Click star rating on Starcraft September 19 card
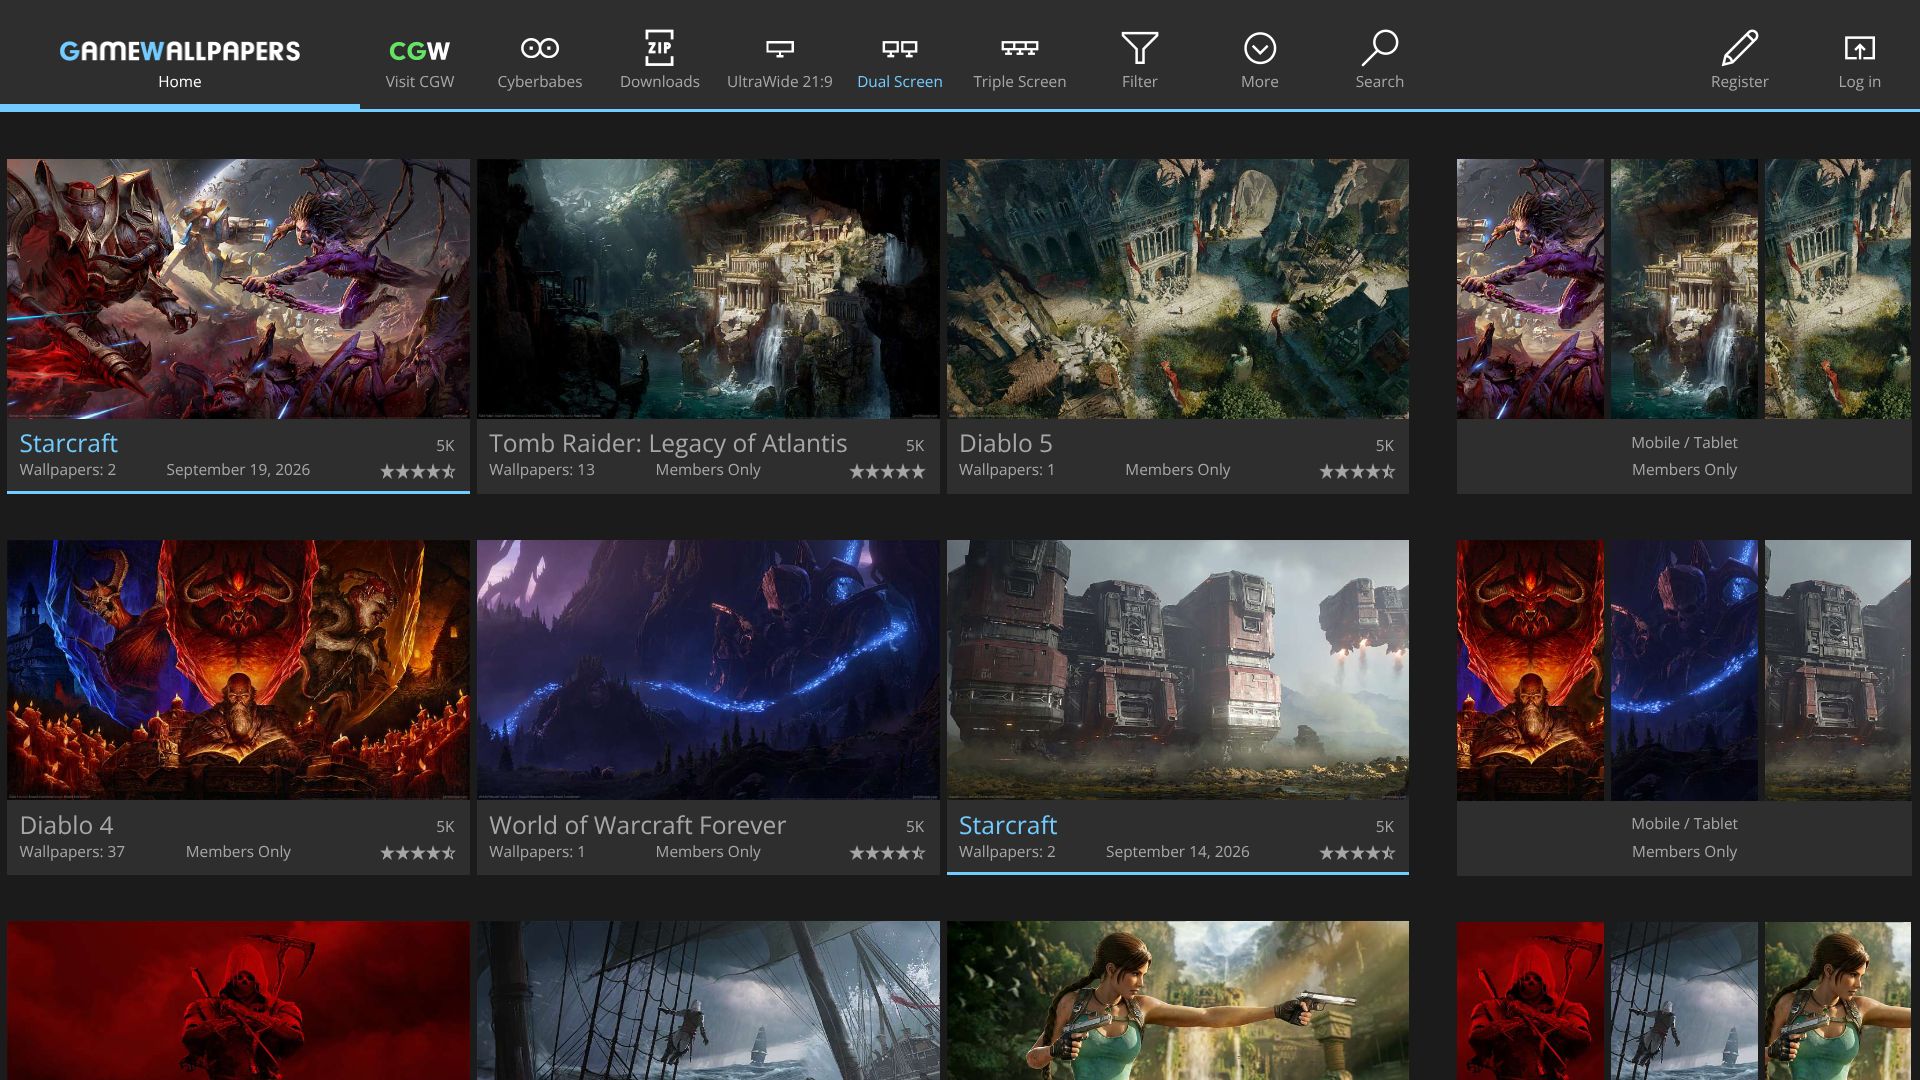The width and height of the screenshot is (1920, 1080). [x=417, y=471]
